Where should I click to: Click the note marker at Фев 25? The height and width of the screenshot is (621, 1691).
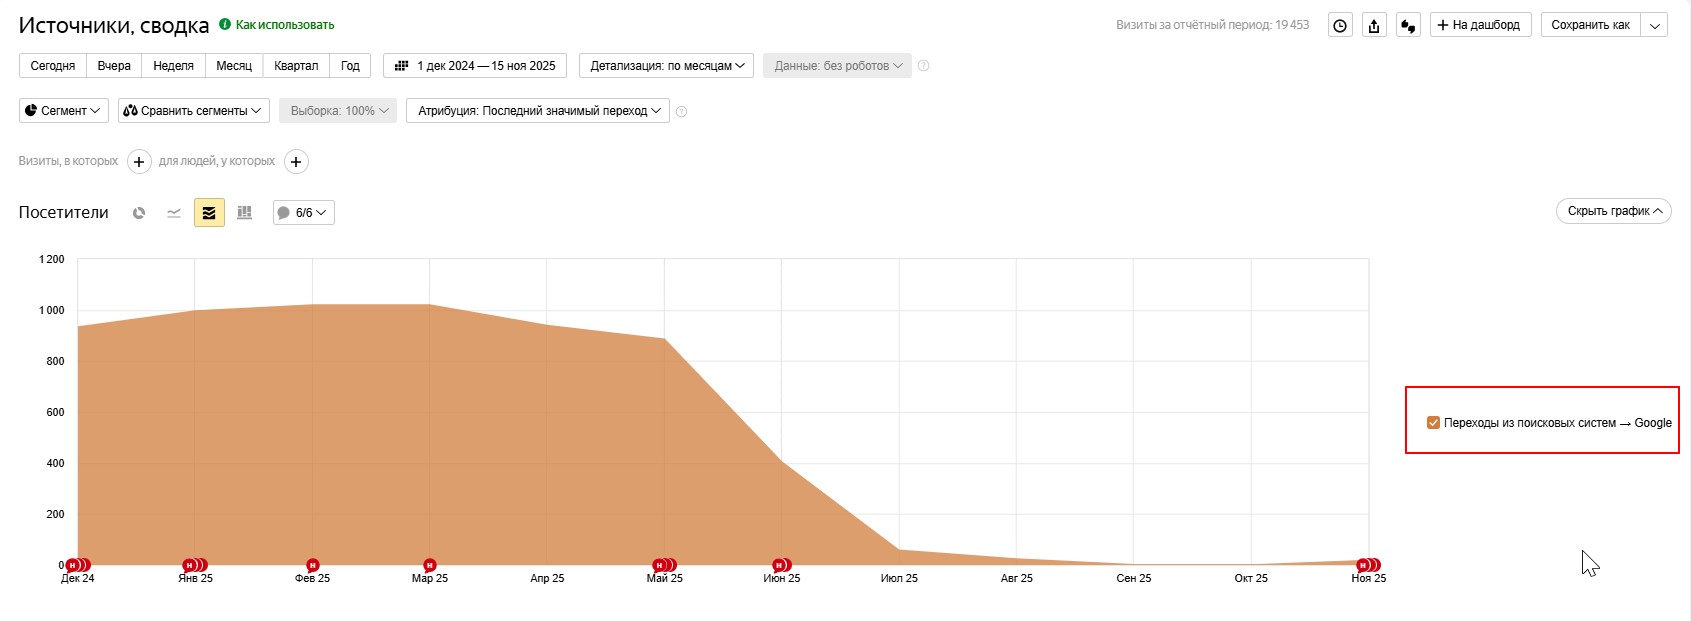(x=312, y=565)
